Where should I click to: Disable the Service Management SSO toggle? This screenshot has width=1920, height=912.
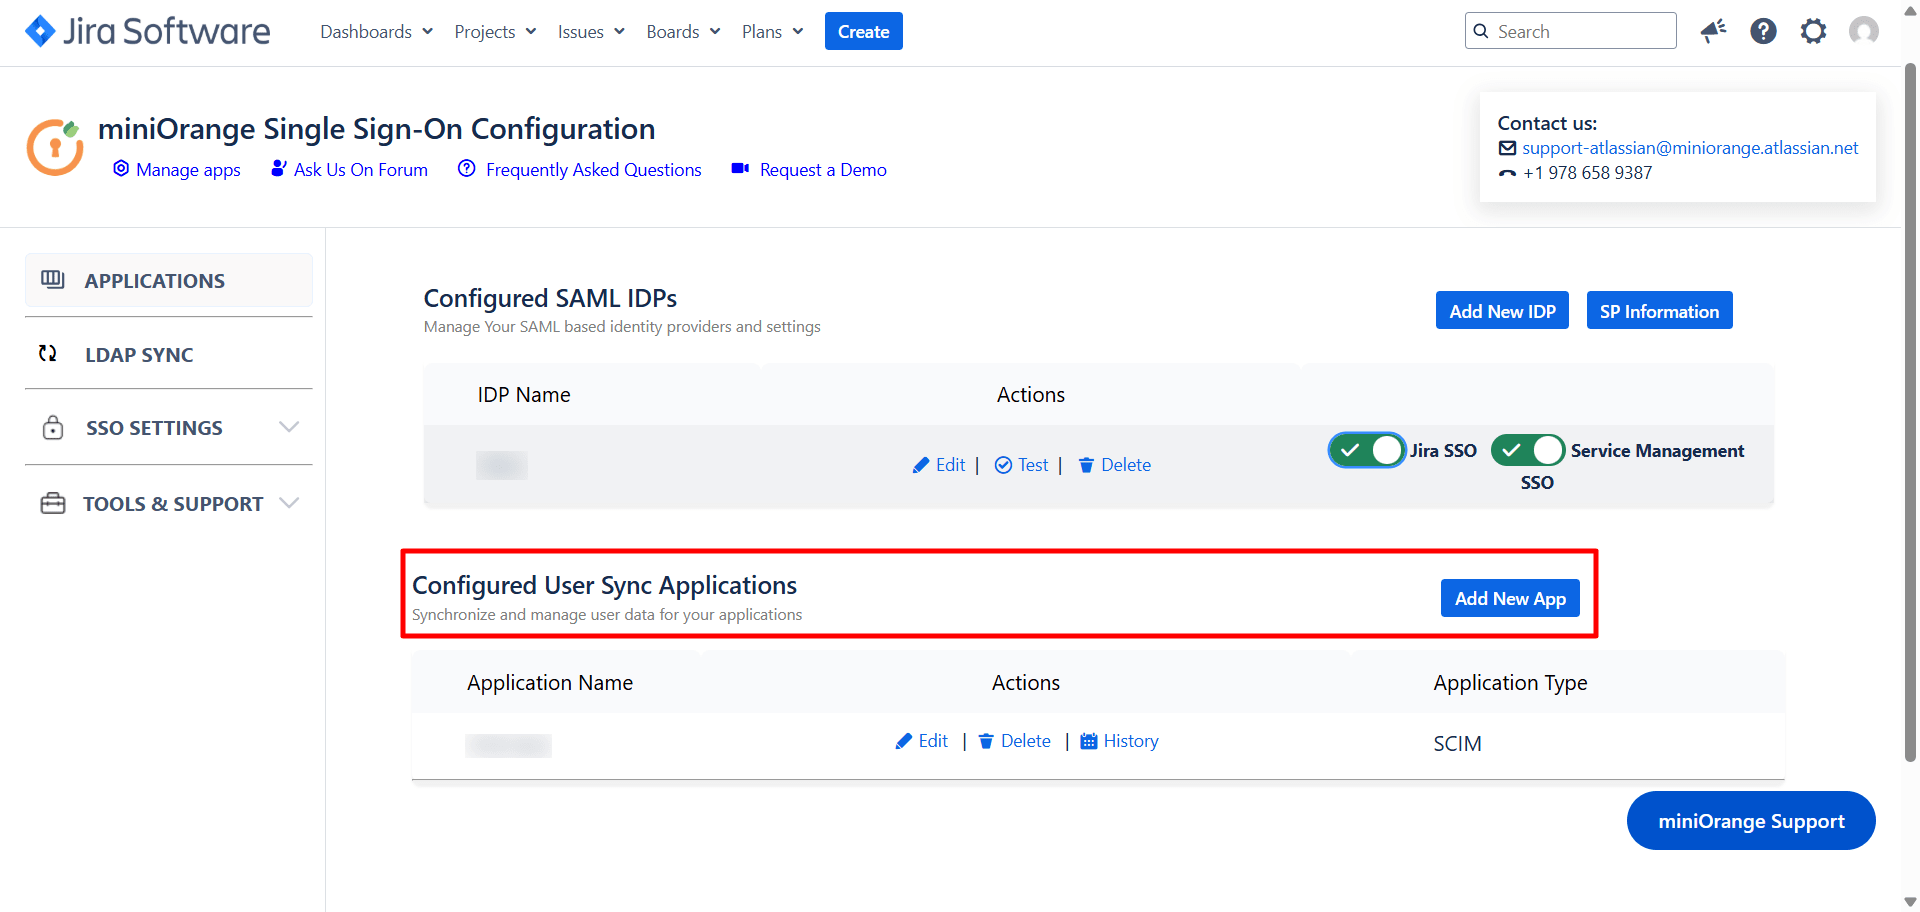point(1527,450)
